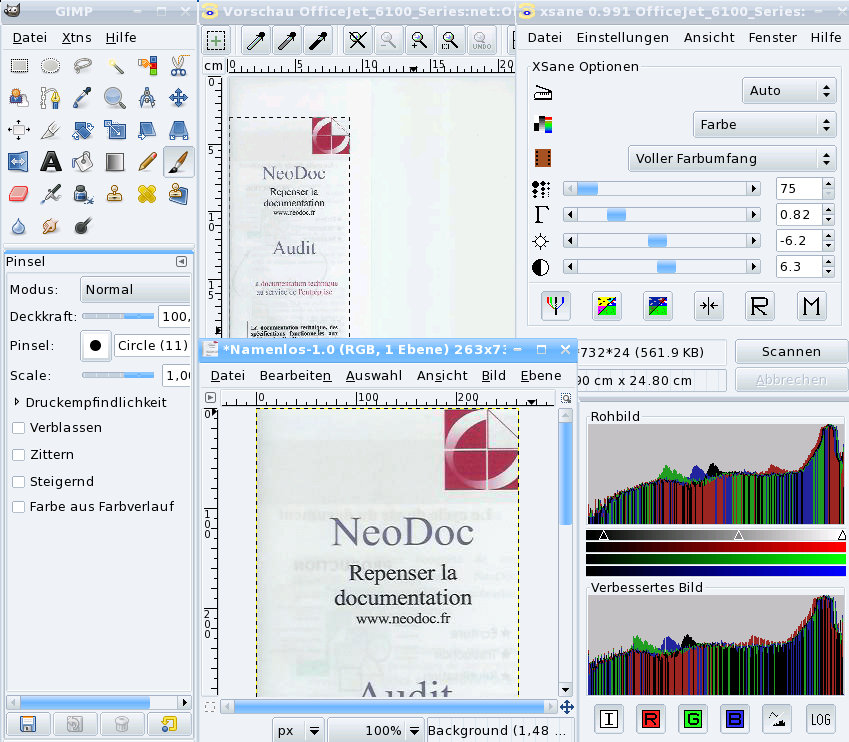The width and height of the screenshot is (849, 742).
Task: Click the LOG histogram scale button
Action: coord(820,718)
